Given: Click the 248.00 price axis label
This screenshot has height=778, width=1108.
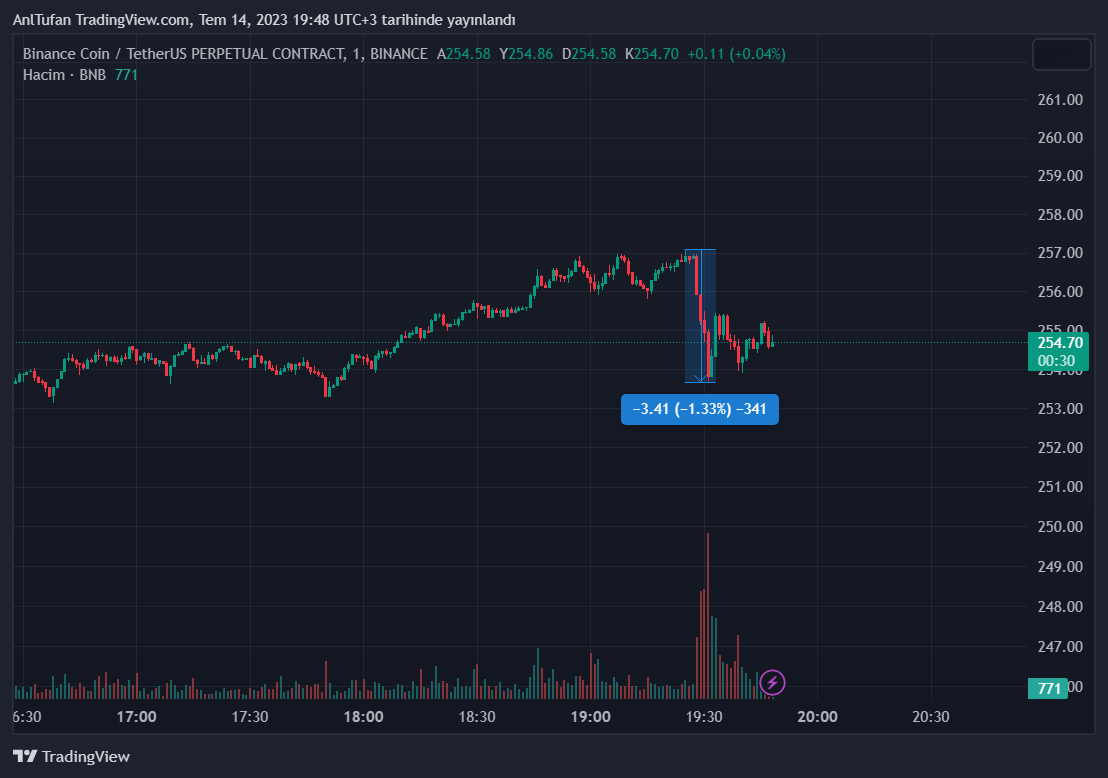Looking at the screenshot, I should (x=1060, y=606).
